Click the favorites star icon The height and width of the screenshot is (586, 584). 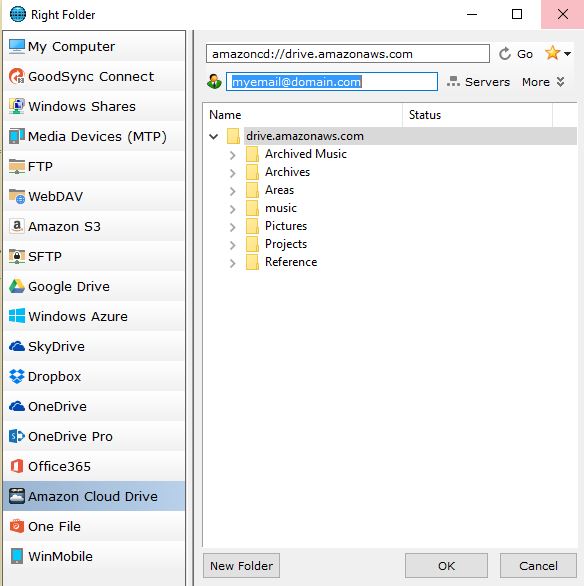point(552,53)
